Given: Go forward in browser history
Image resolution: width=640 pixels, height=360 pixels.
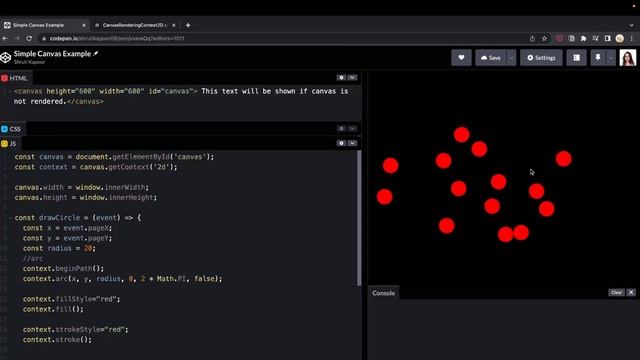Looking at the screenshot, I should point(17,38).
